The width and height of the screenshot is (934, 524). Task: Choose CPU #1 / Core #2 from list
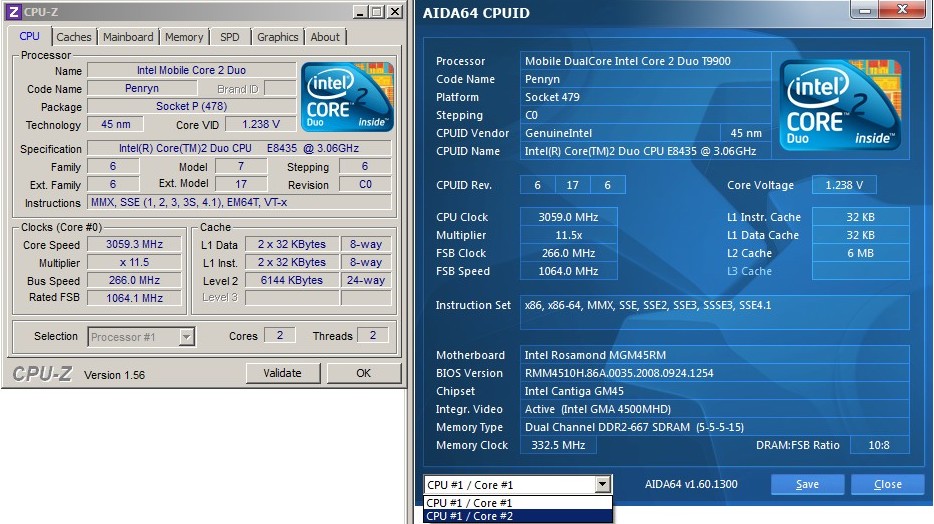[x=518, y=516]
